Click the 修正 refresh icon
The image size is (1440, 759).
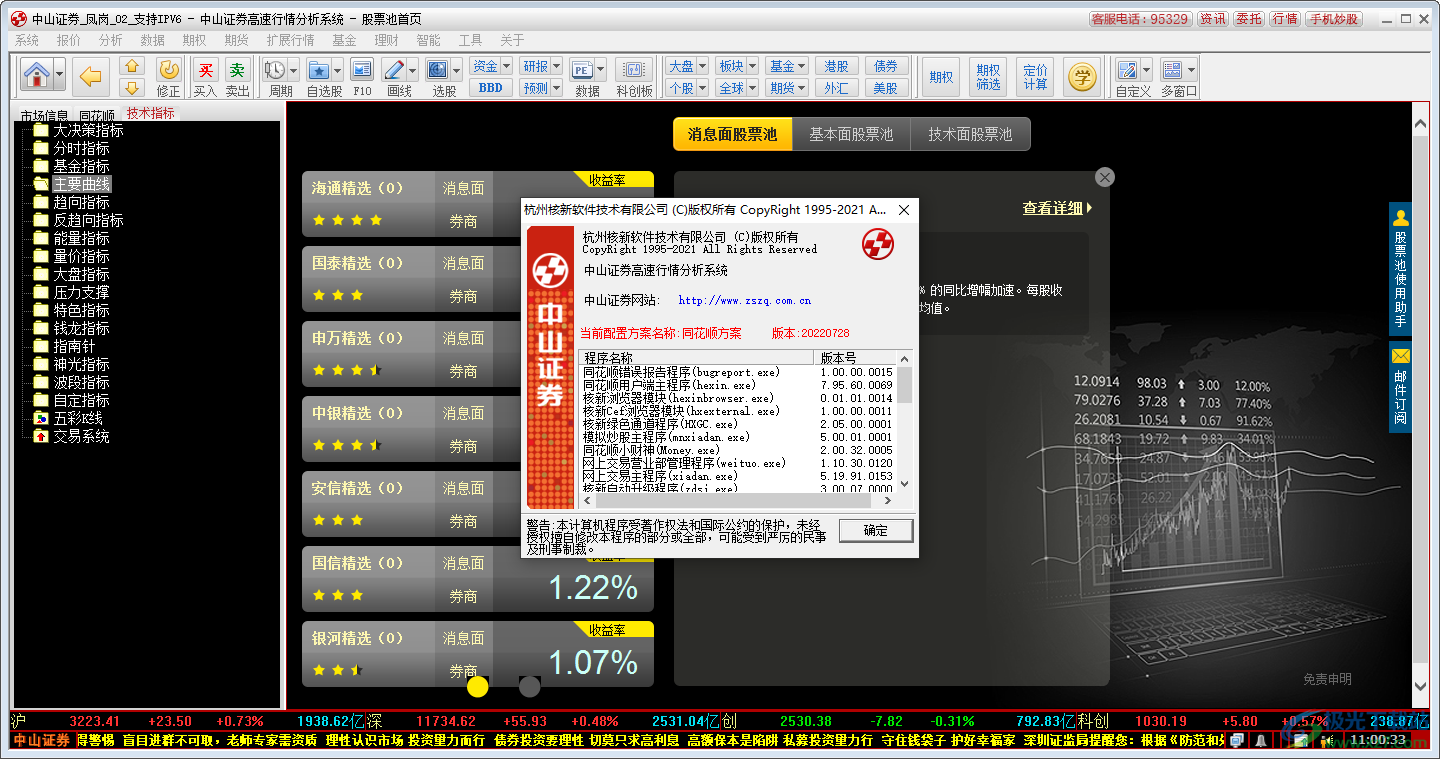(x=169, y=70)
